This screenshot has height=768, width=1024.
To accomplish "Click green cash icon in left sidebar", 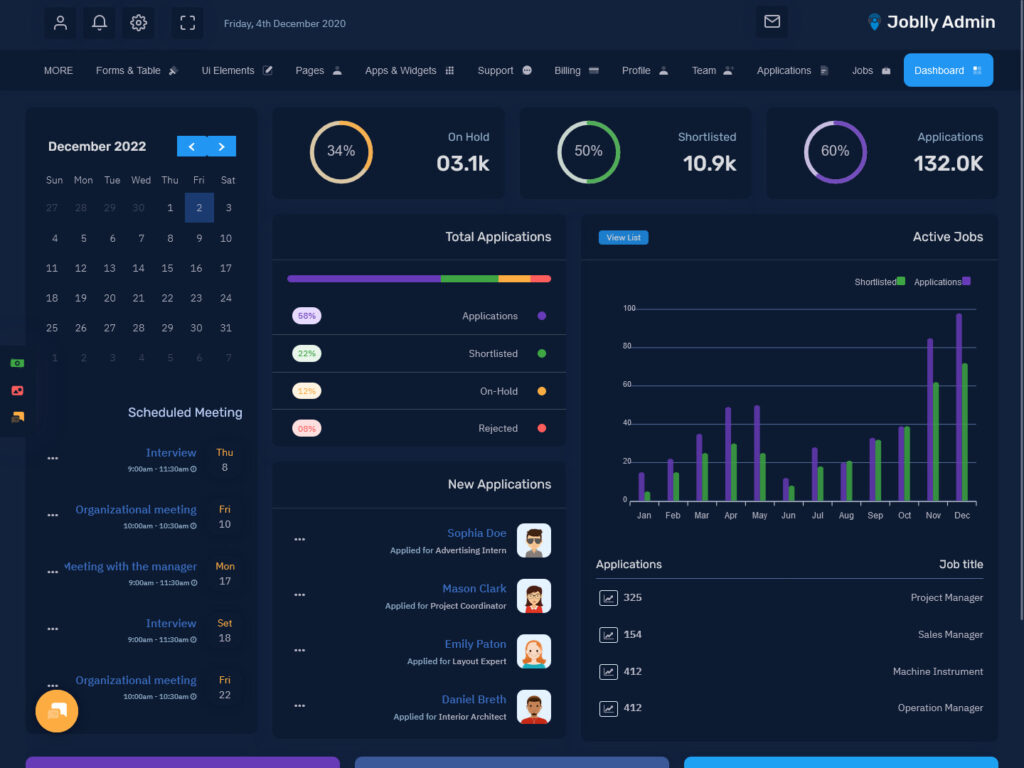I will coord(18,363).
